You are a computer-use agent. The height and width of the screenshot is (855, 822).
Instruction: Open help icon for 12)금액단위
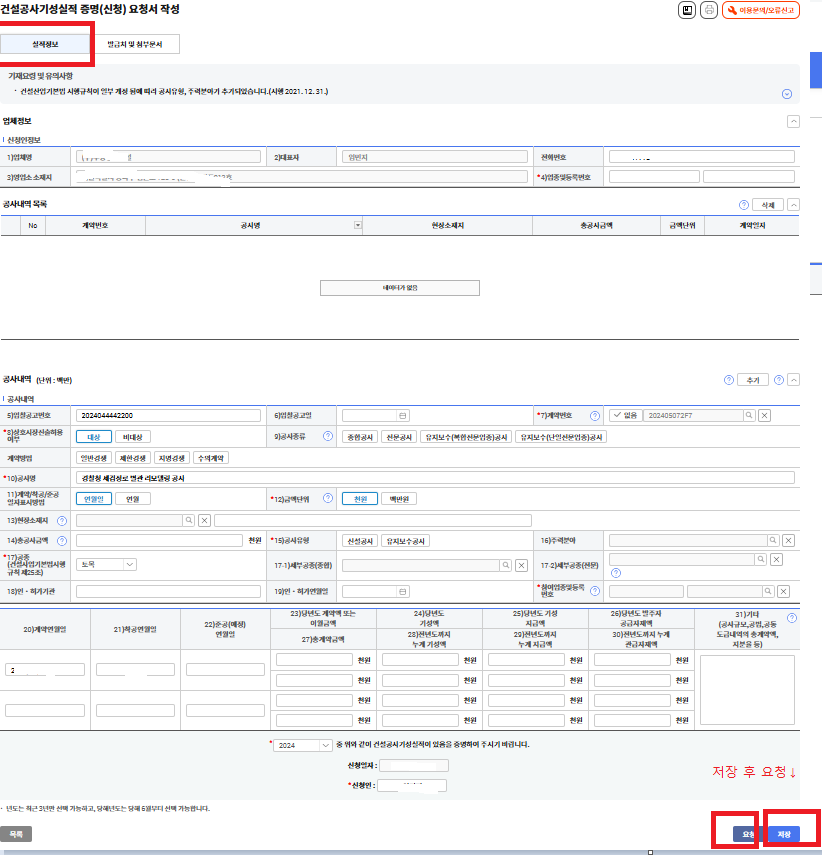point(328,498)
